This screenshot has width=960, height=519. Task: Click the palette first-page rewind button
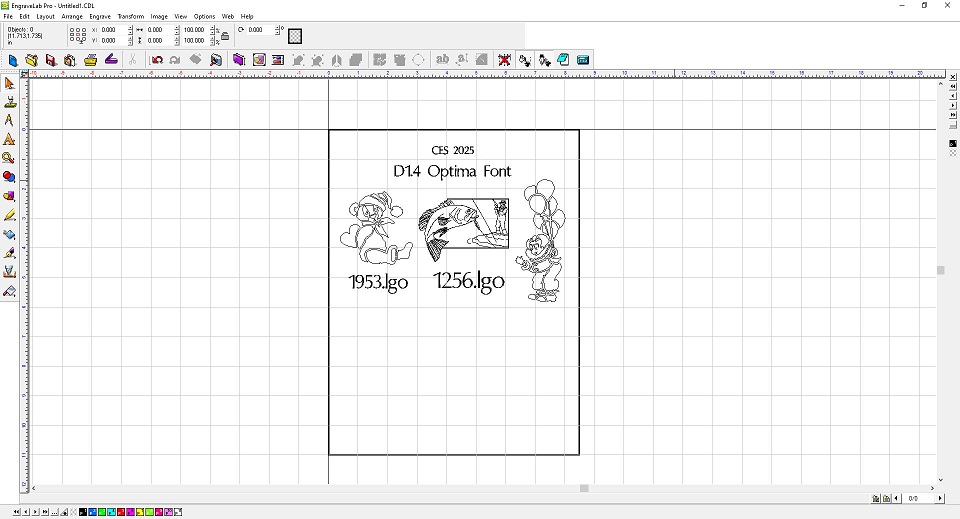tap(17, 512)
